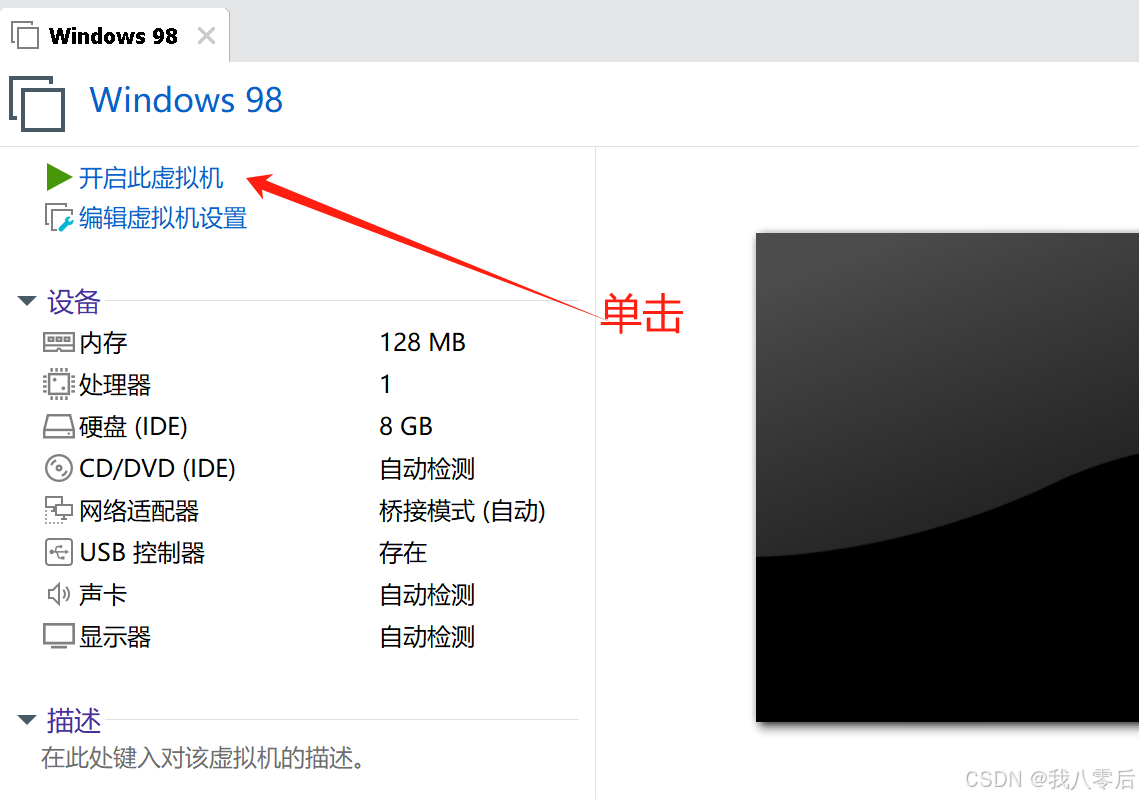The image size is (1139, 799).
Task: Click the description text field
Action: point(203,758)
